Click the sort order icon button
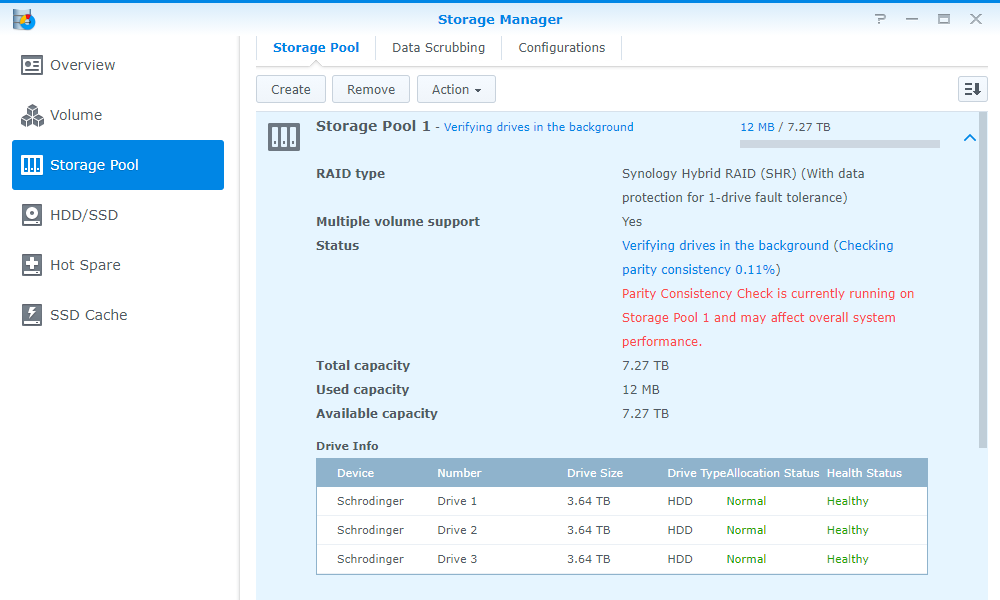 (973, 89)
